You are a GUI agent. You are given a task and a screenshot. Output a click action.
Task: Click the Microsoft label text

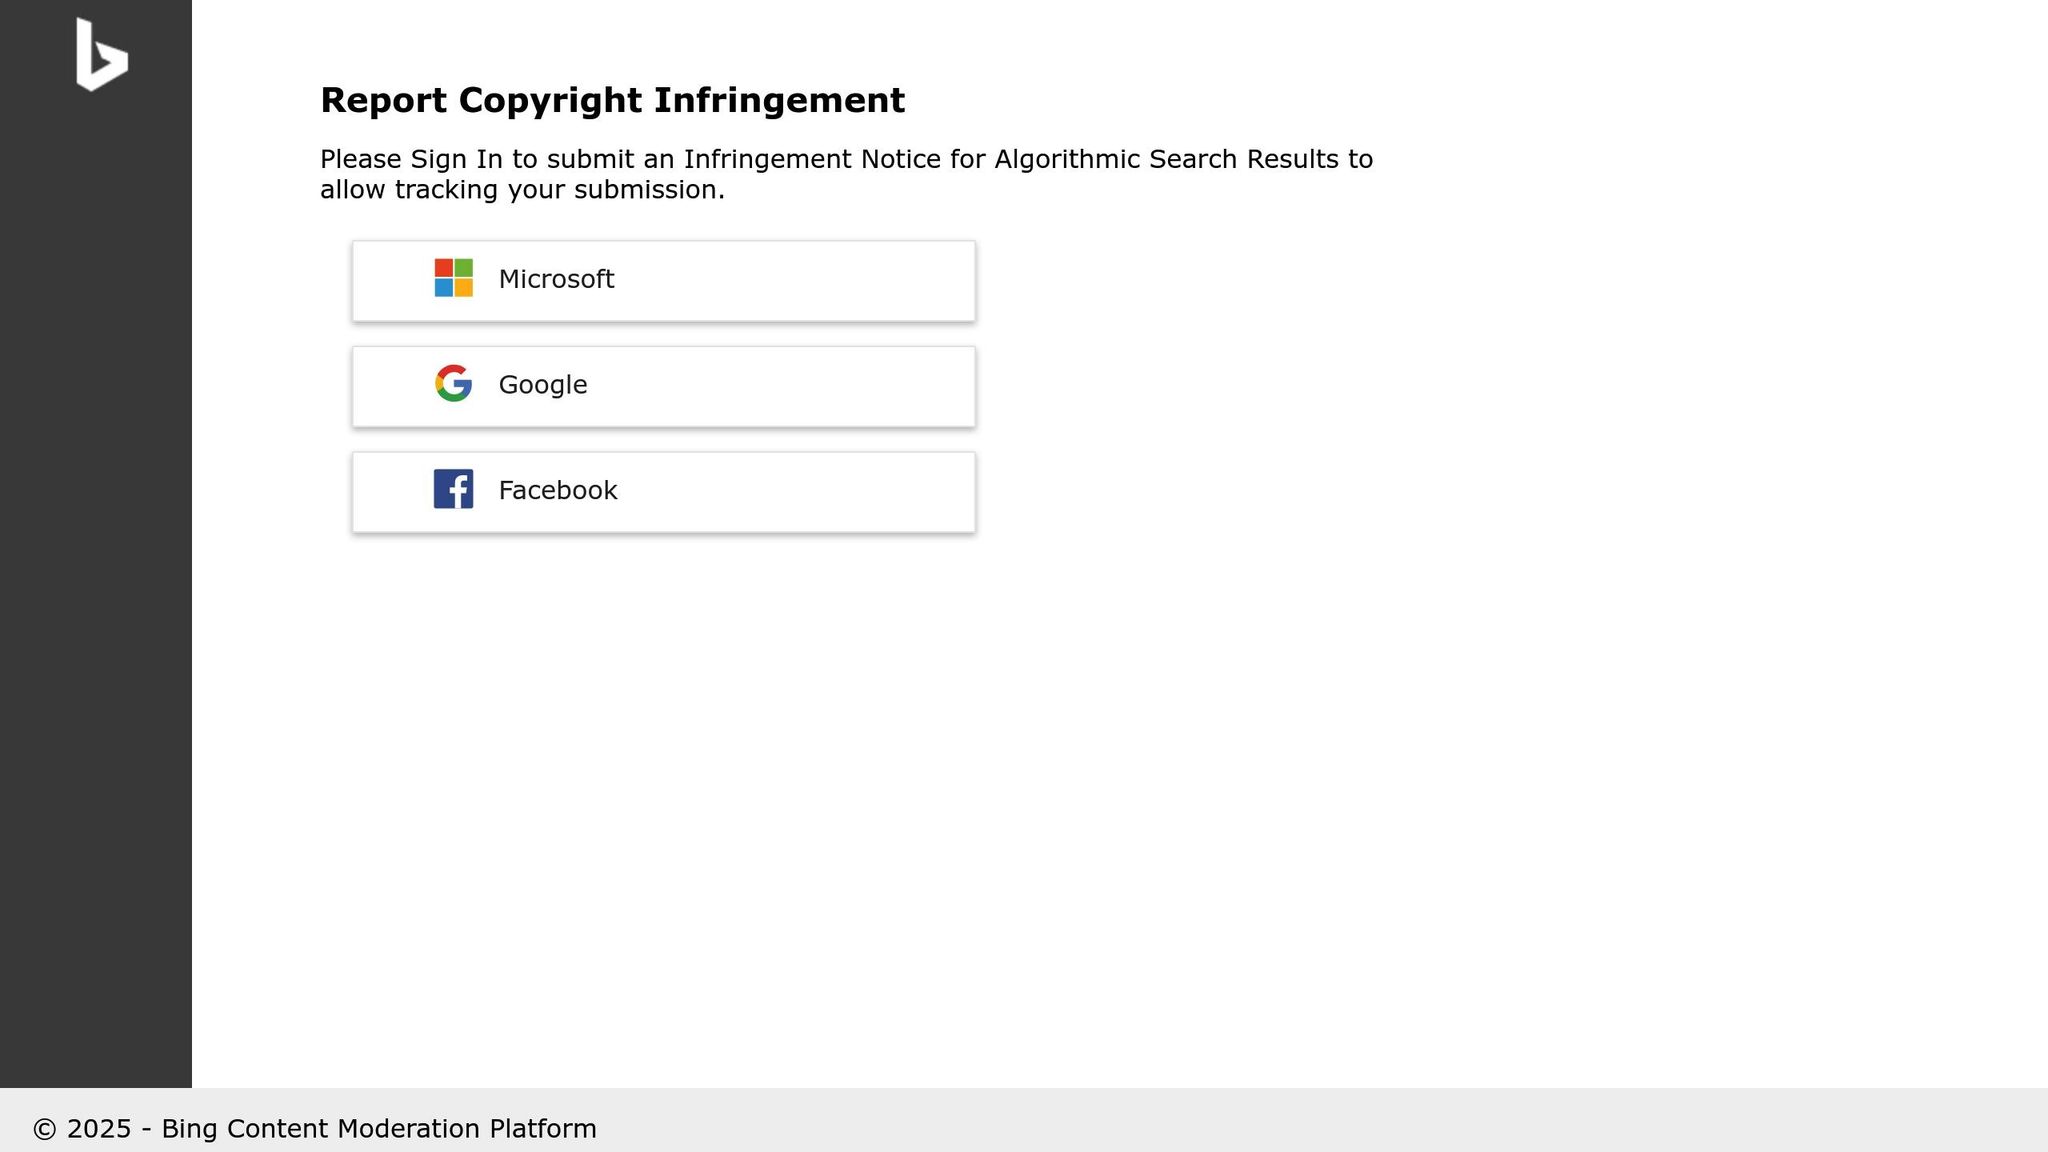click(x=556, y=280)
